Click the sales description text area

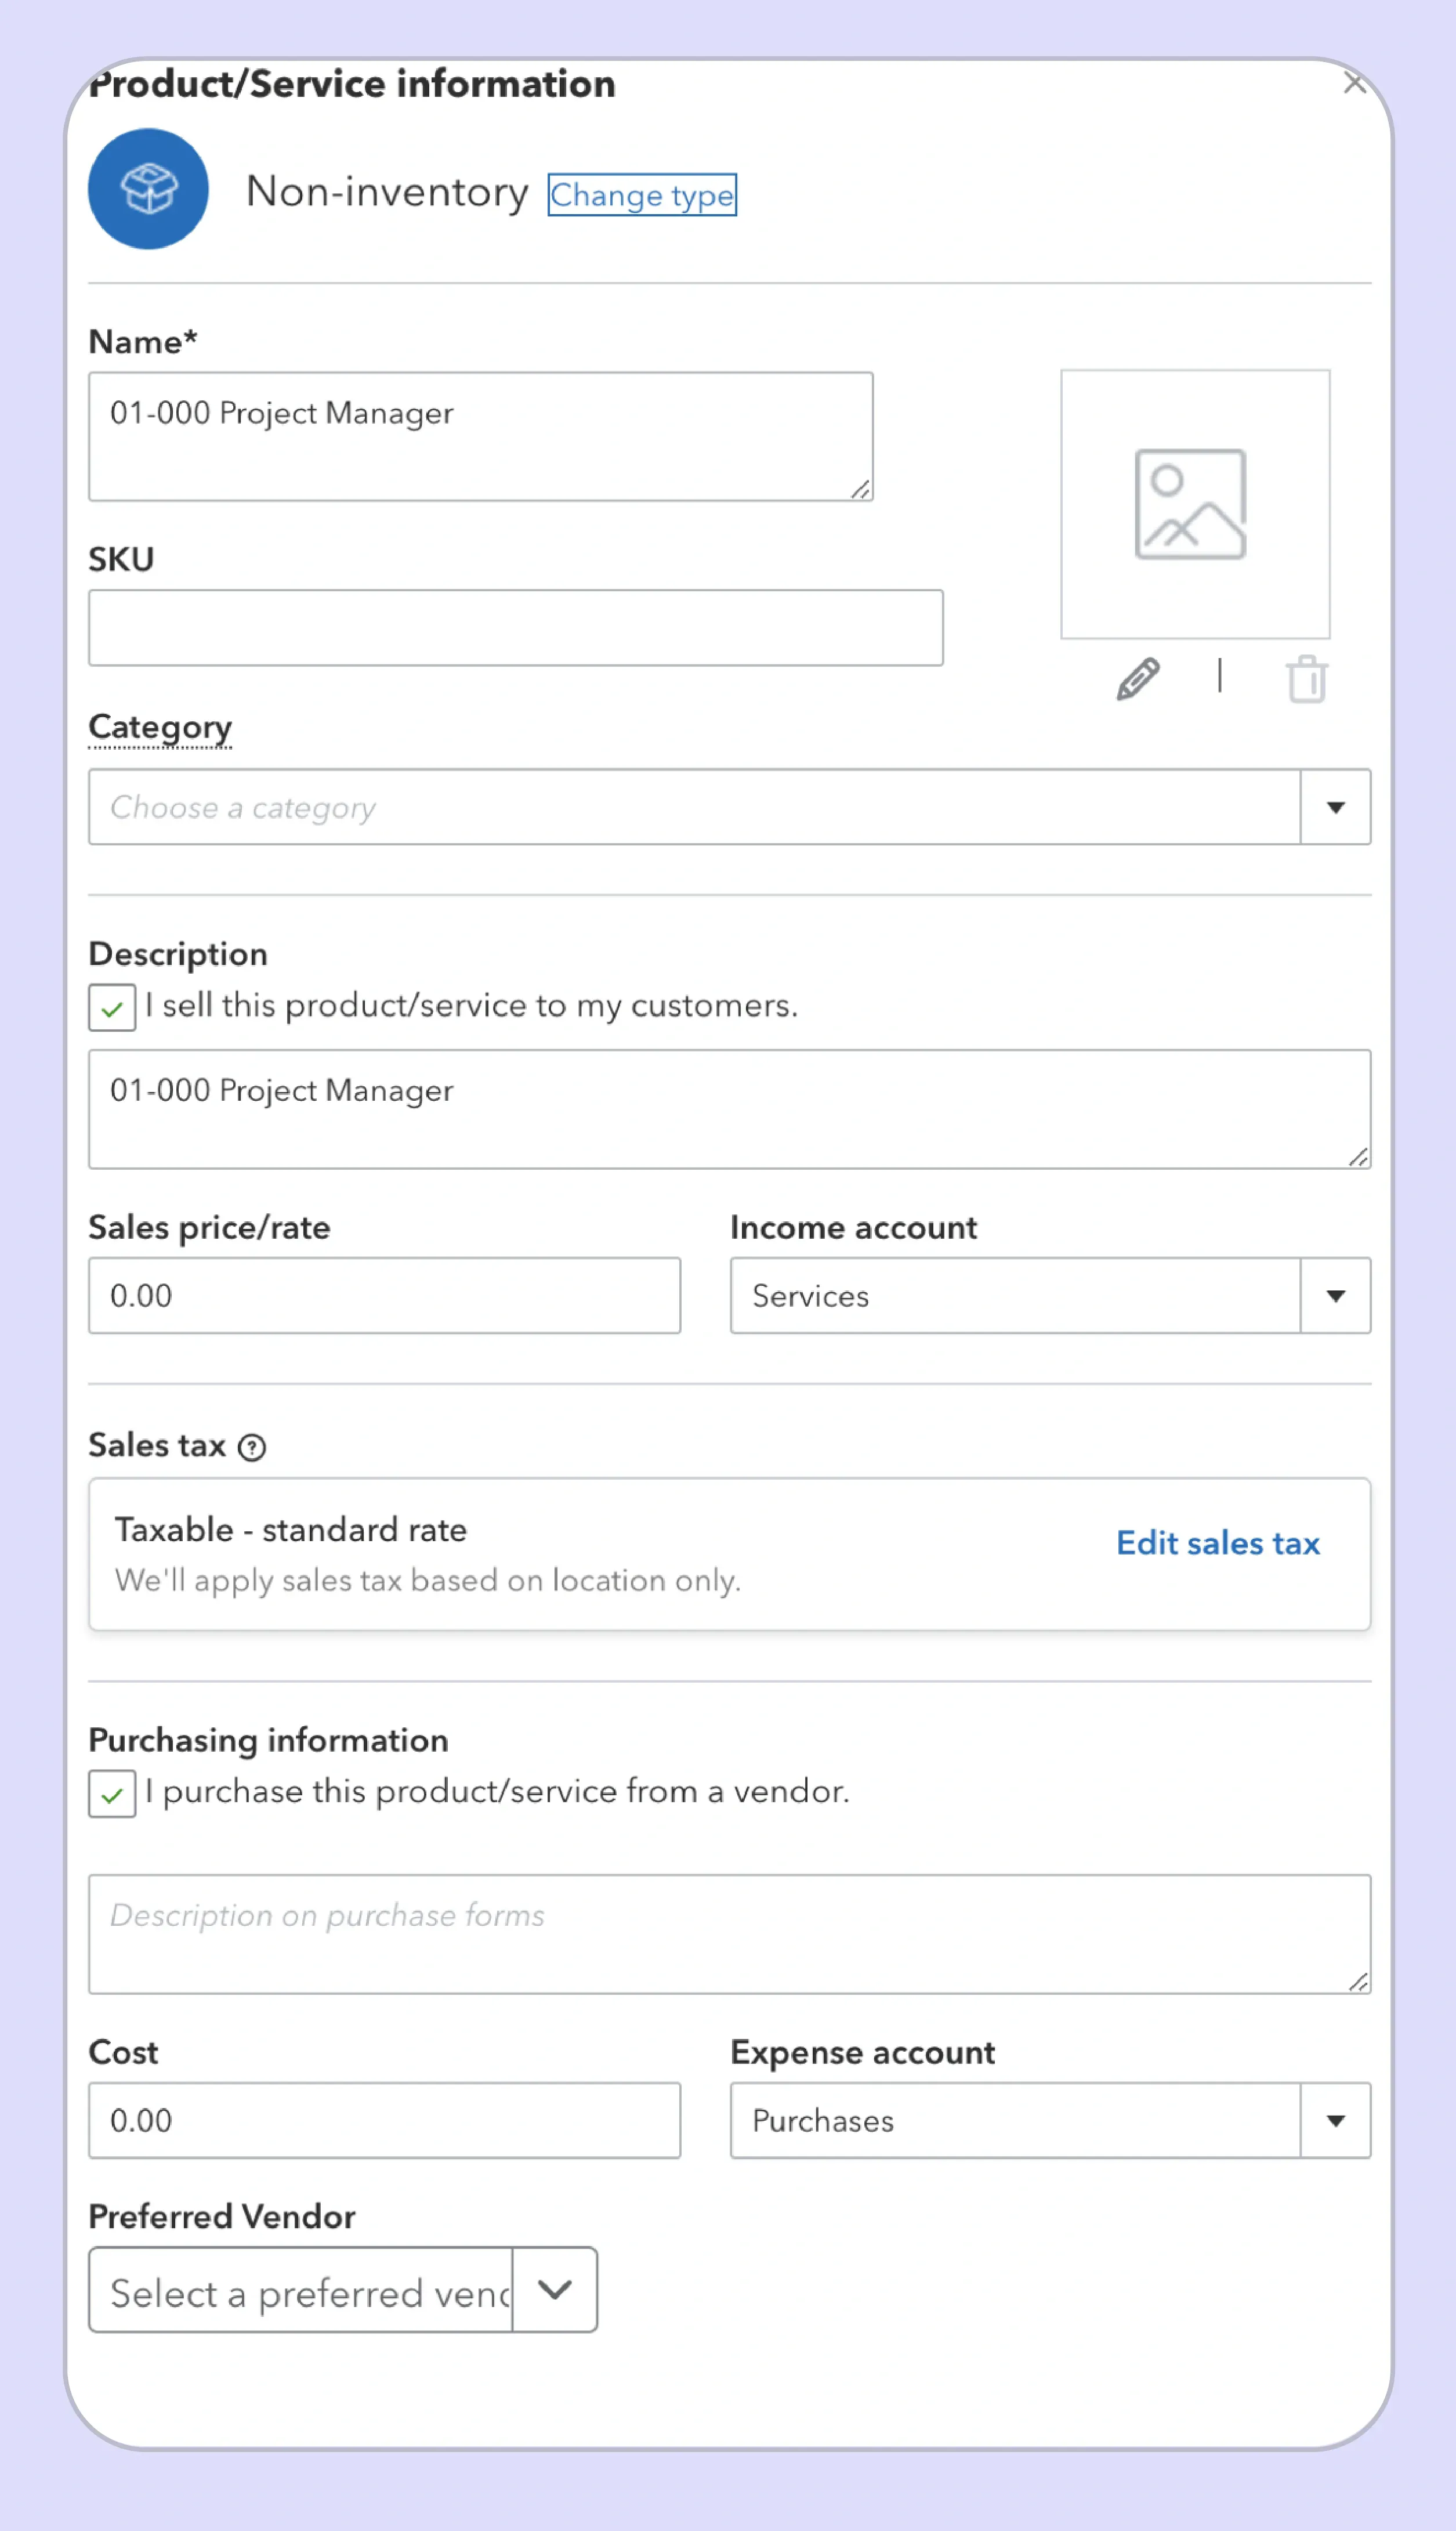(x=730, y=1109)
